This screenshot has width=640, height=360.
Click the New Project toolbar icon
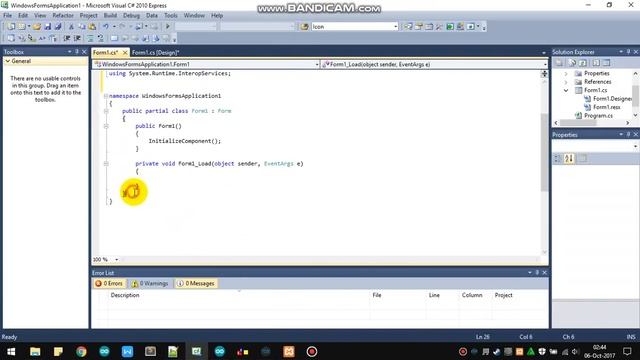(11, 27)
